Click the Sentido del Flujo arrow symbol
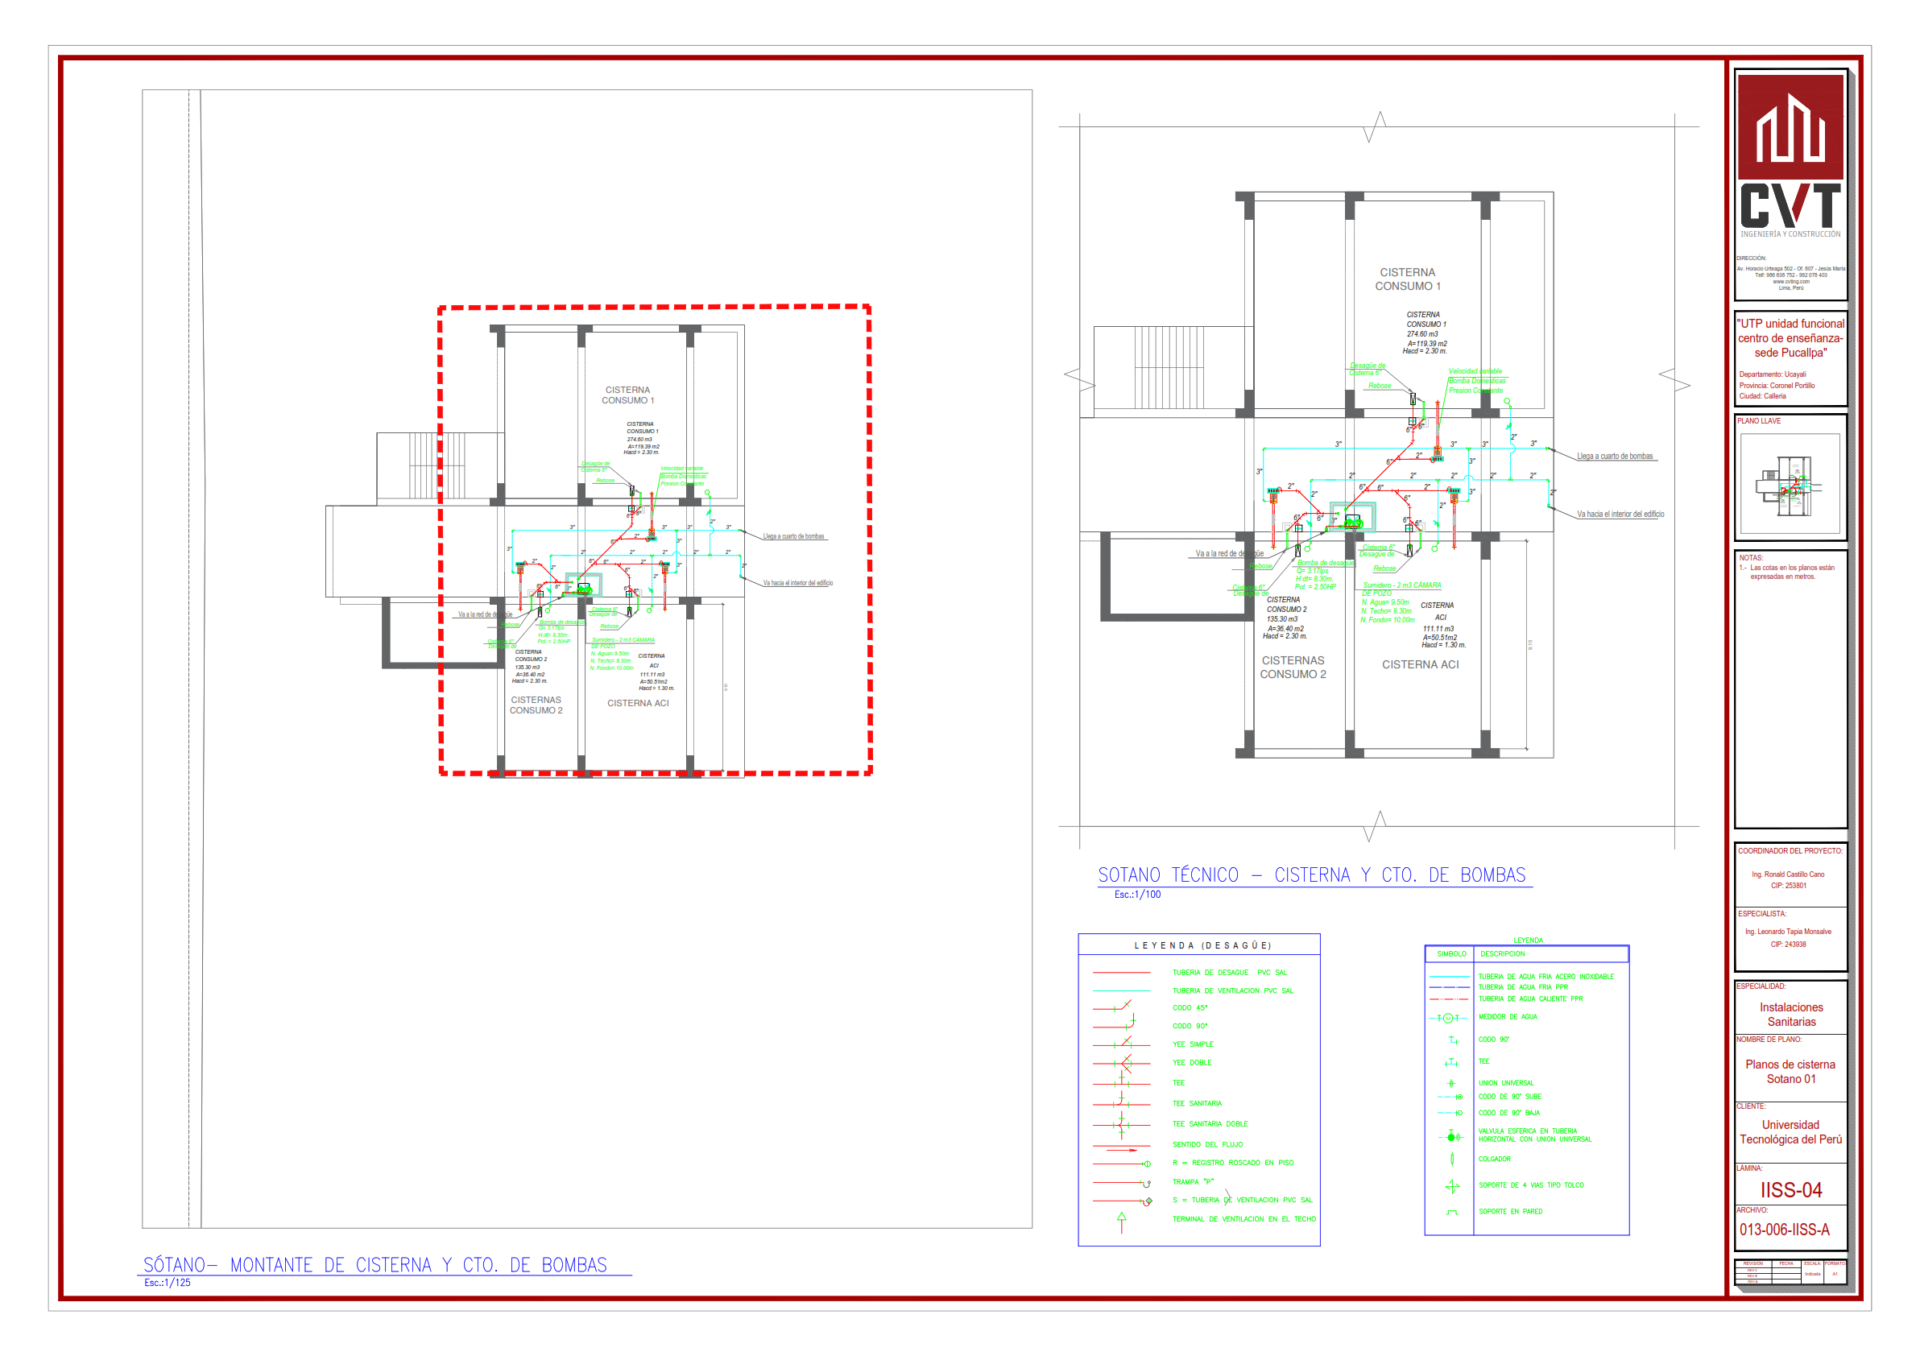This screenshot has height=1356, width=1920. click(x=1122, y=1150)
